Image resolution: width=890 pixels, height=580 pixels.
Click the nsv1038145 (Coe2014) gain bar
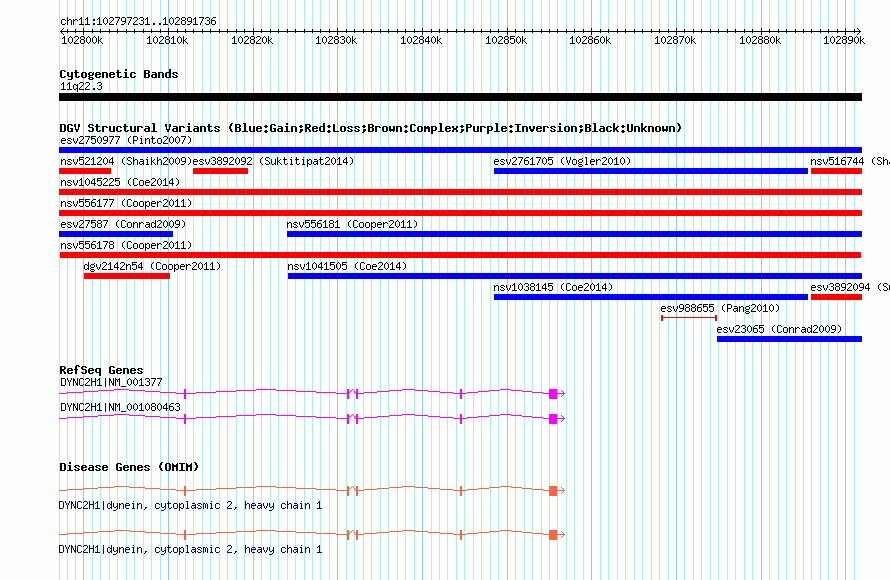[x=650, y=297]
